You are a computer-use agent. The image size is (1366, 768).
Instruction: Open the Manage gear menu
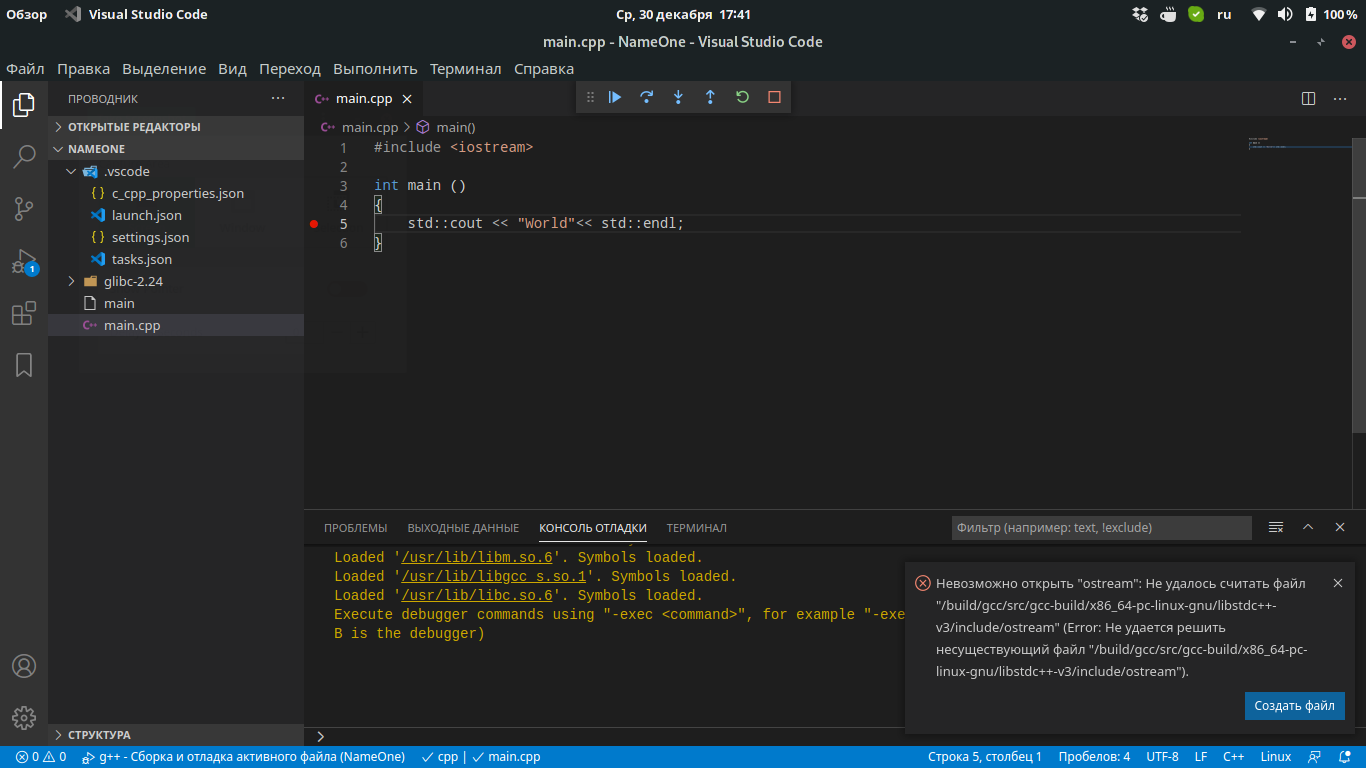(24, 718)
